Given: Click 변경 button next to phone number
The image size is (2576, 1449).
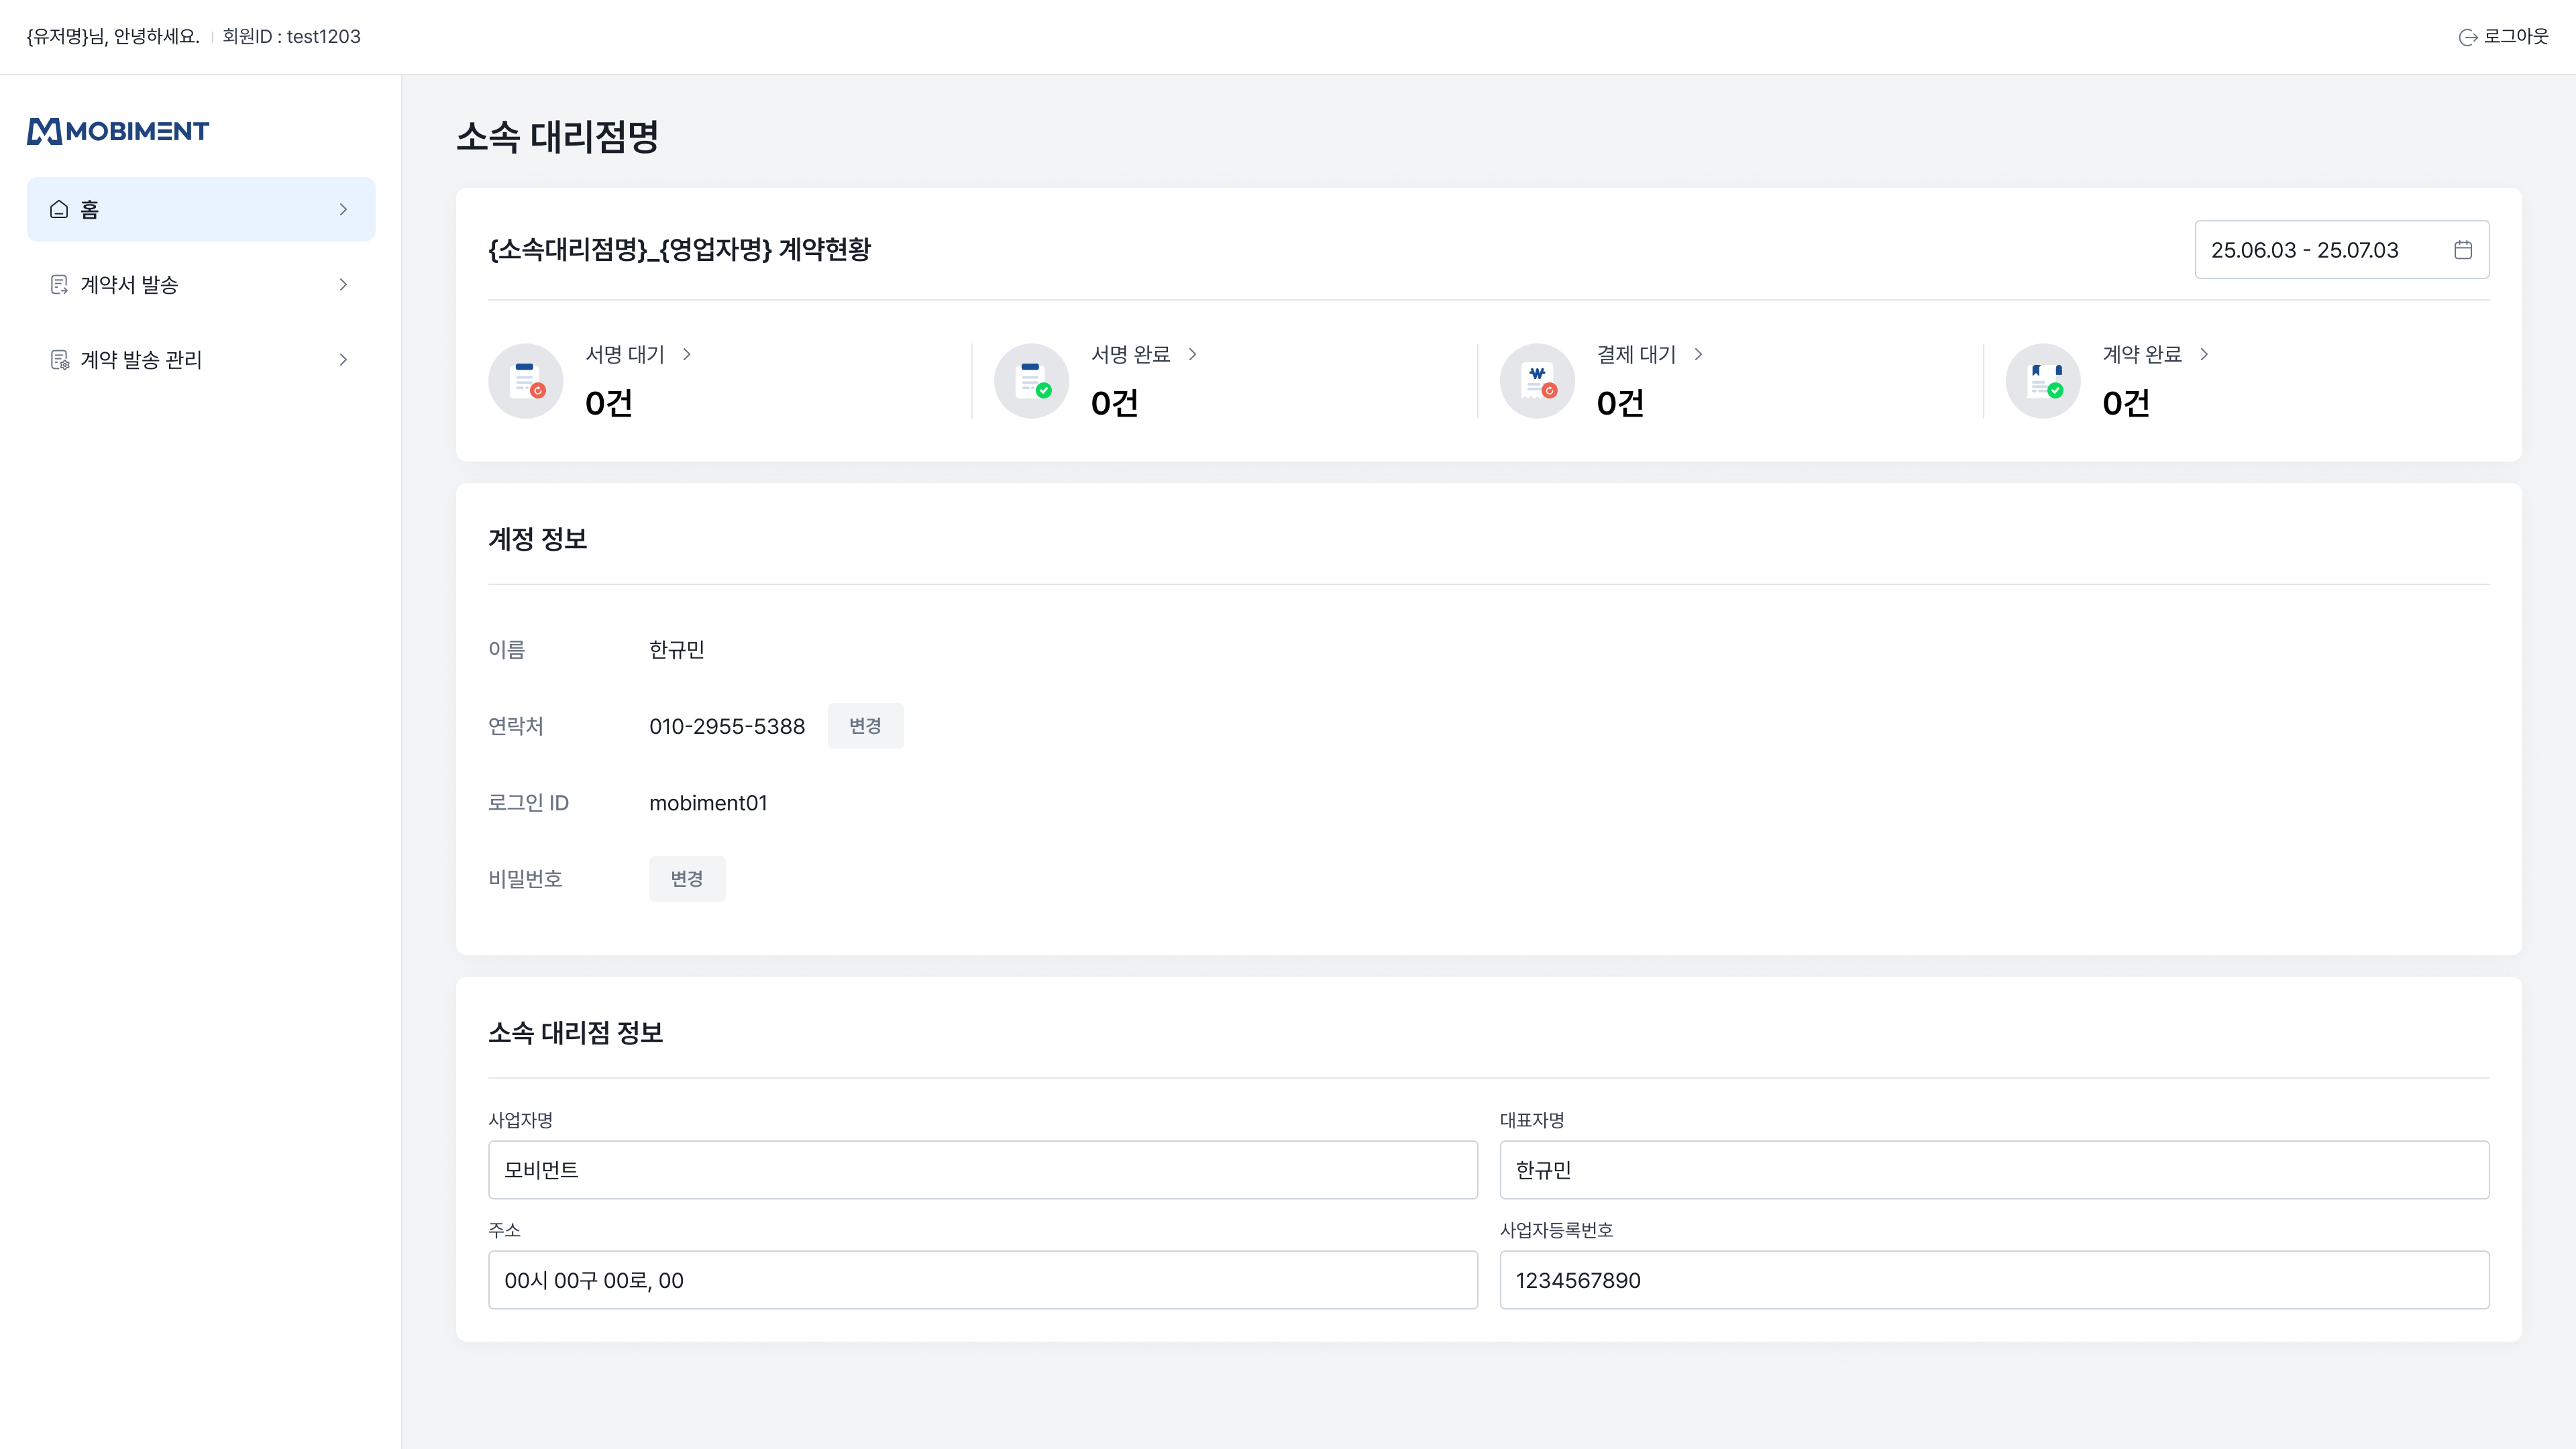Looking at the screenshot, I should tap(865, 726).
